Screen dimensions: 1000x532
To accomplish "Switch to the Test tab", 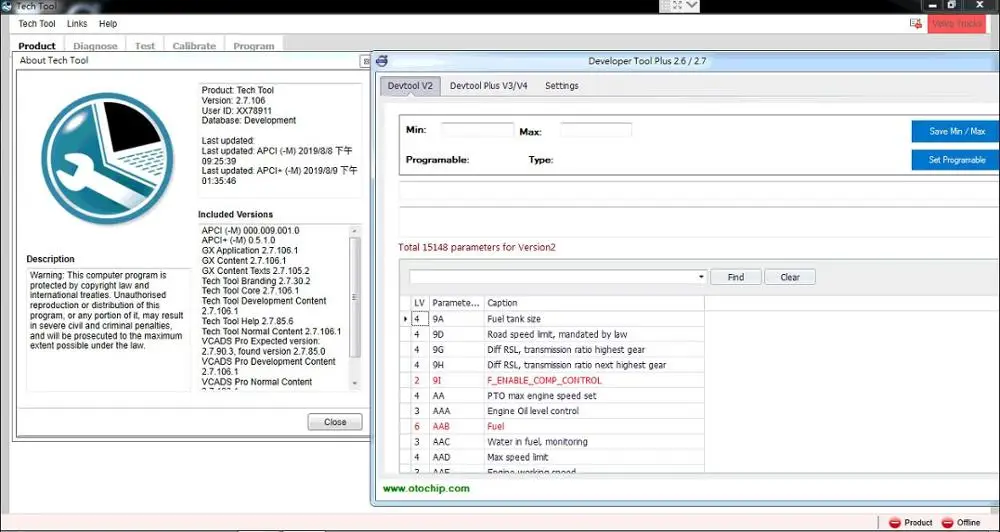I will click(x=145, y=45).
